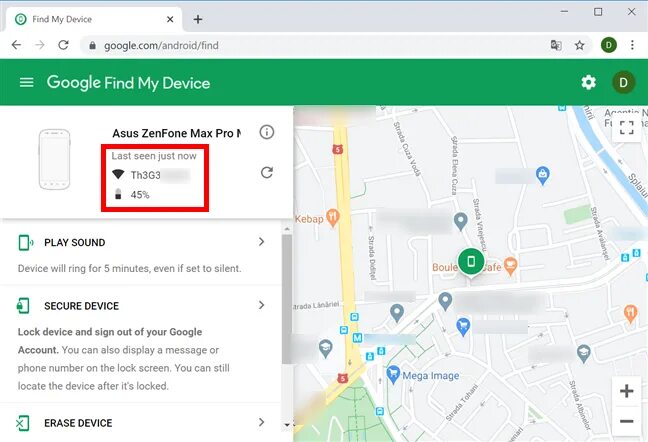This screenshot has height=442, width=648.
Task: Go back in the browser
Action: (17, 45)
